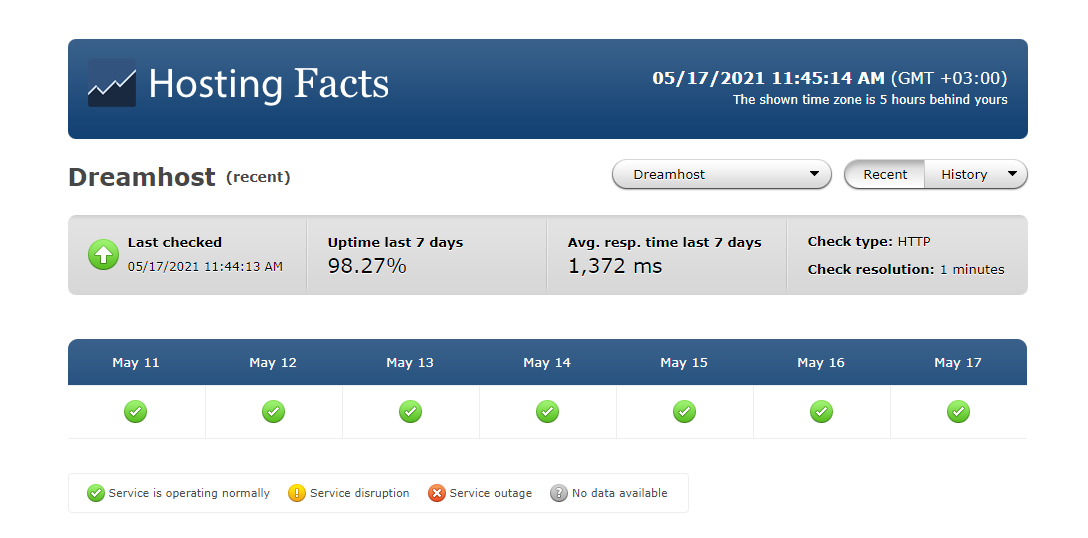Click the May 15 green check status icon
This screenshot has width=1088, height=538.
(x=684, y=412)
